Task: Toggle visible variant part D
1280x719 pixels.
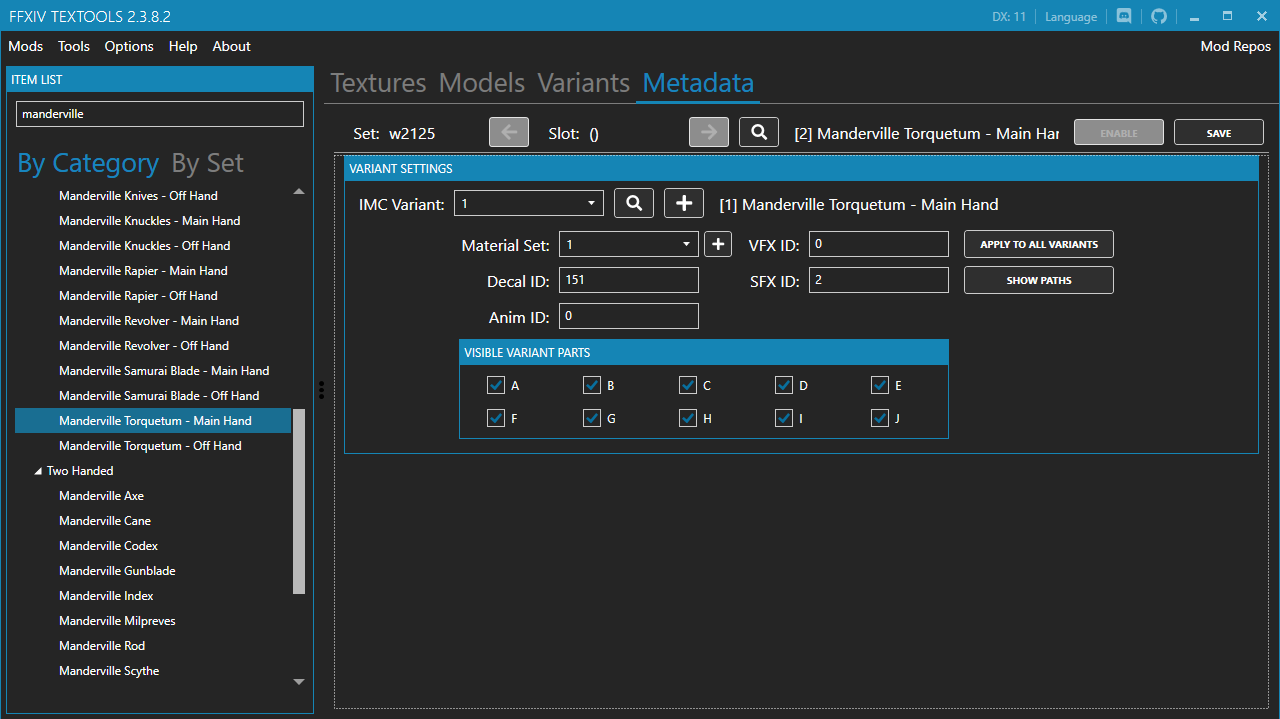Action: point(784,385)
